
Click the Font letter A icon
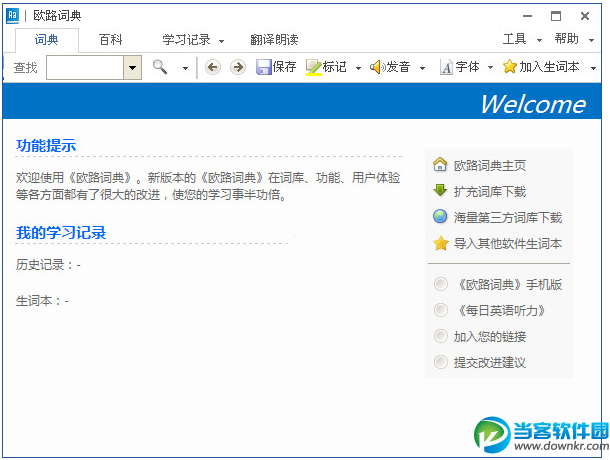[x=446, y=67]
